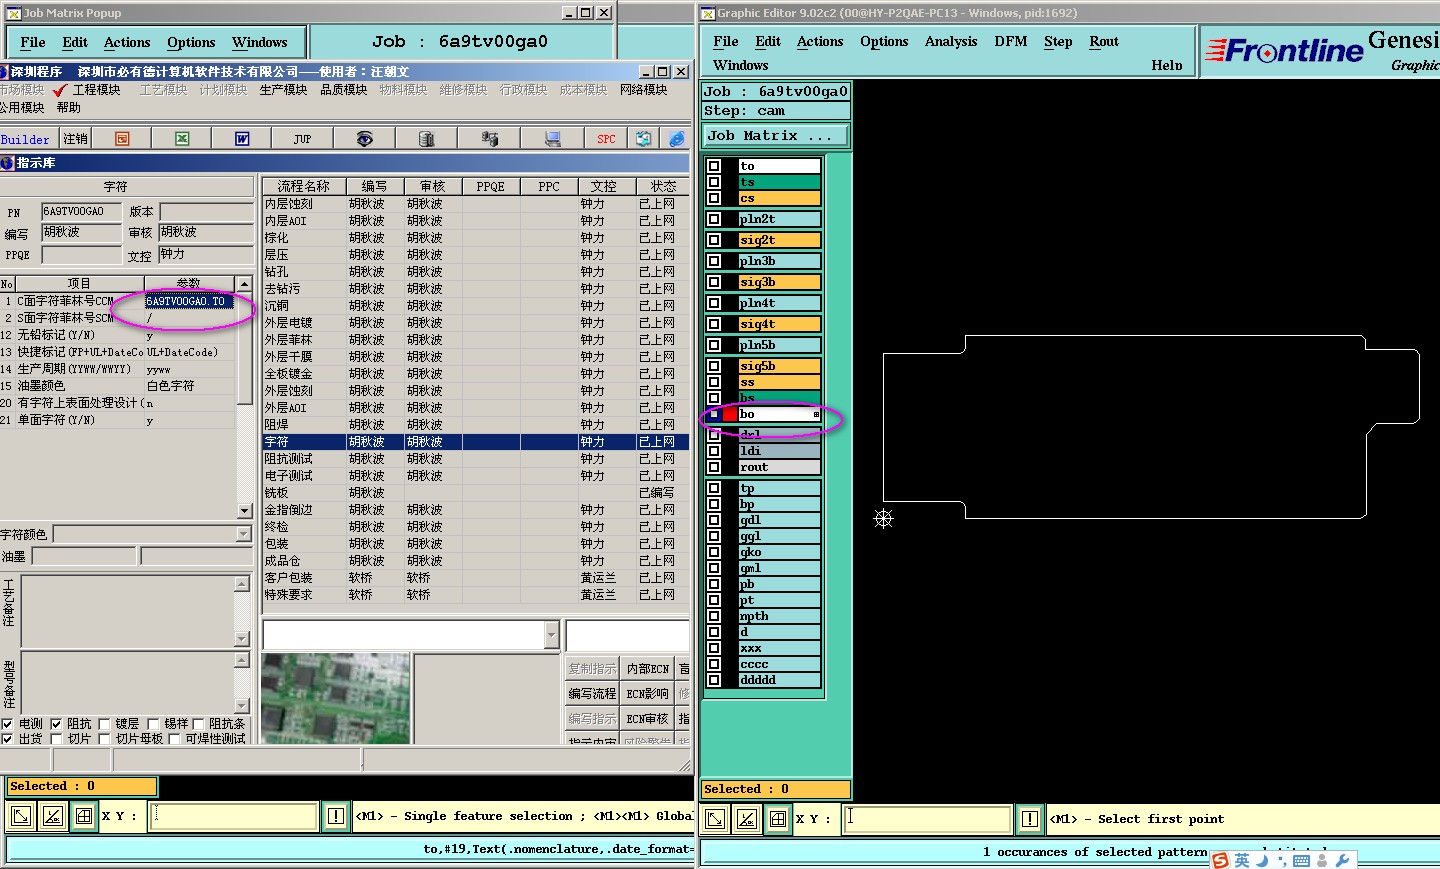The width and height of the screenshot is (1440, 869).
Task: Toggle the 电测 checkbox
Action: [x=7, y=724]
